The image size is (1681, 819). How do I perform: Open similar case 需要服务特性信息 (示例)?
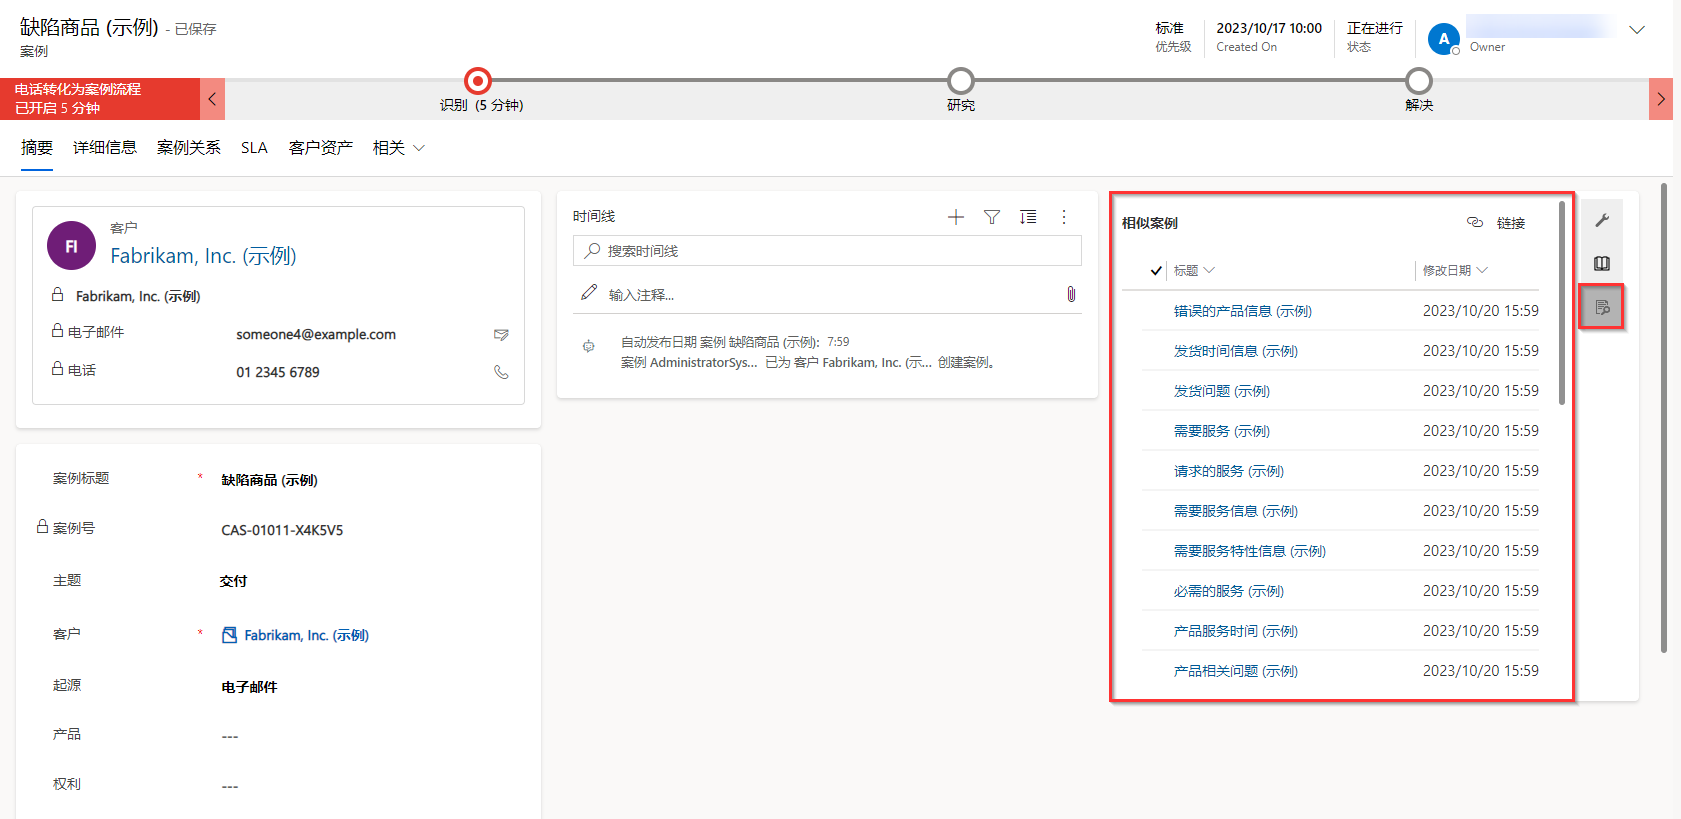[1250, 551]
